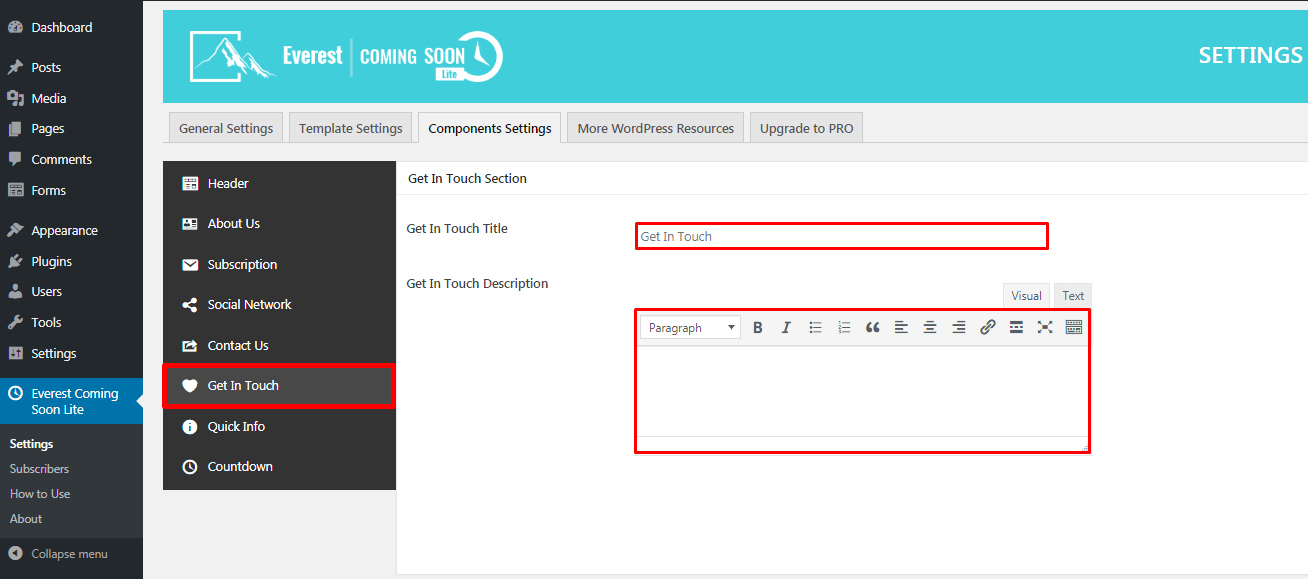Open the Subscription component section
Viewport: 1308px width, 579px height.
279,264
